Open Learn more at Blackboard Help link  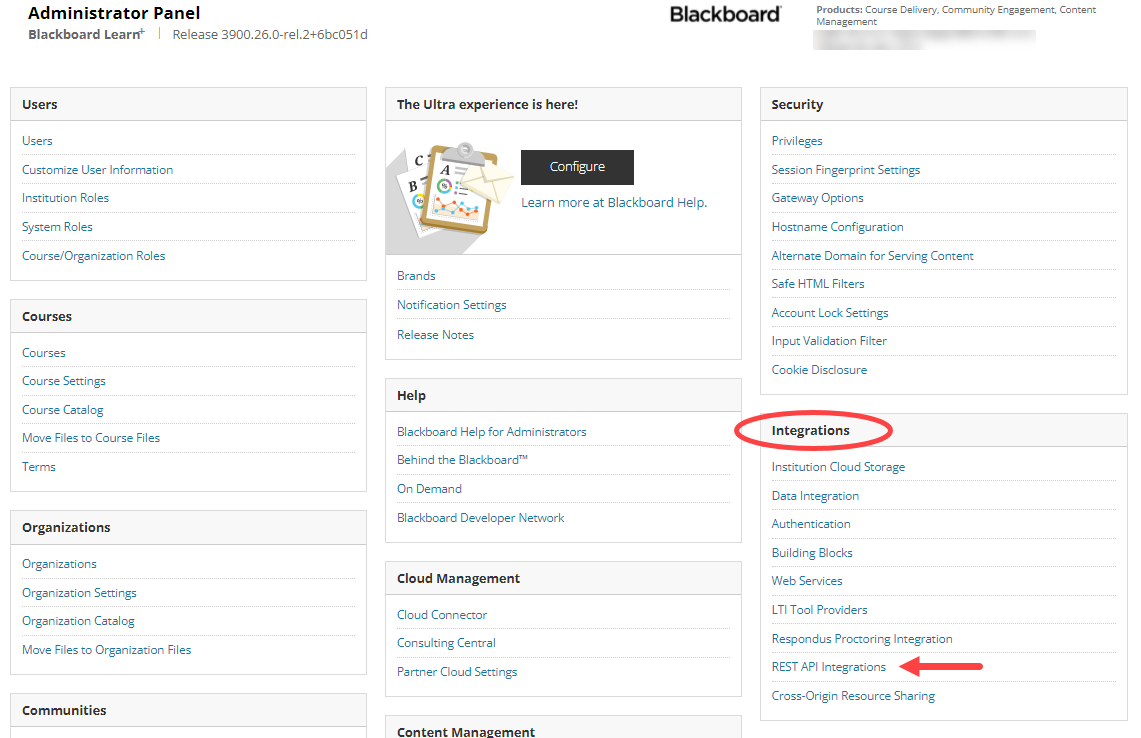tap(613, 202)
